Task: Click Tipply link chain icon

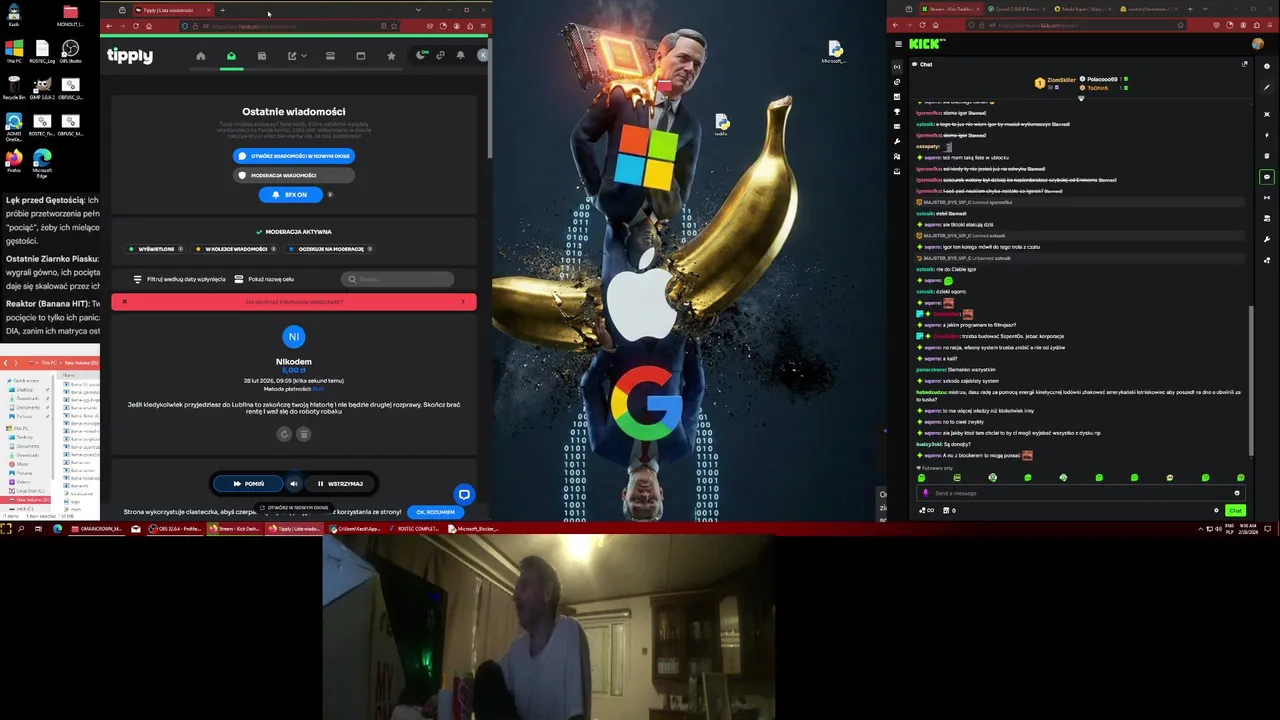Action: click(x=440, y=56)
